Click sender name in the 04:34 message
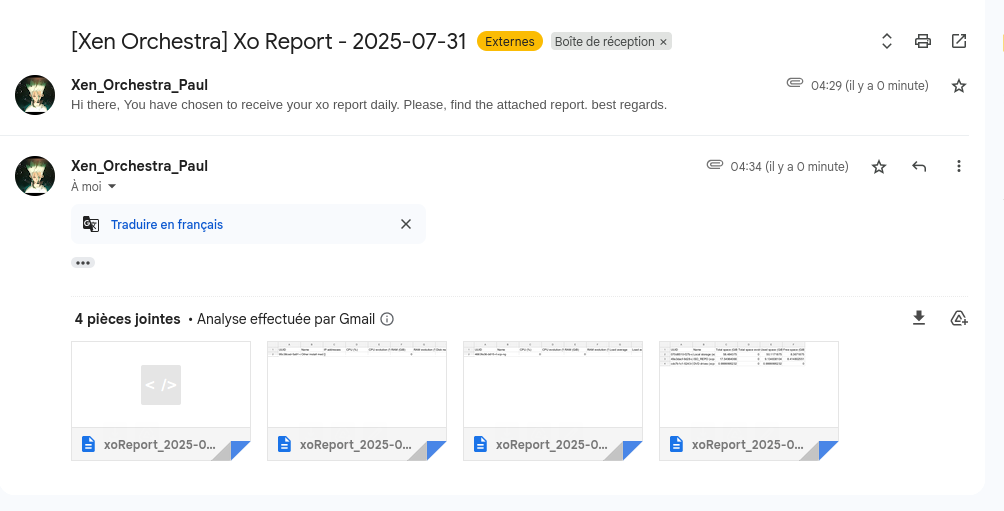Image resolution: width=1004 pixels, height=511 pixels. [x=140, y=166]
